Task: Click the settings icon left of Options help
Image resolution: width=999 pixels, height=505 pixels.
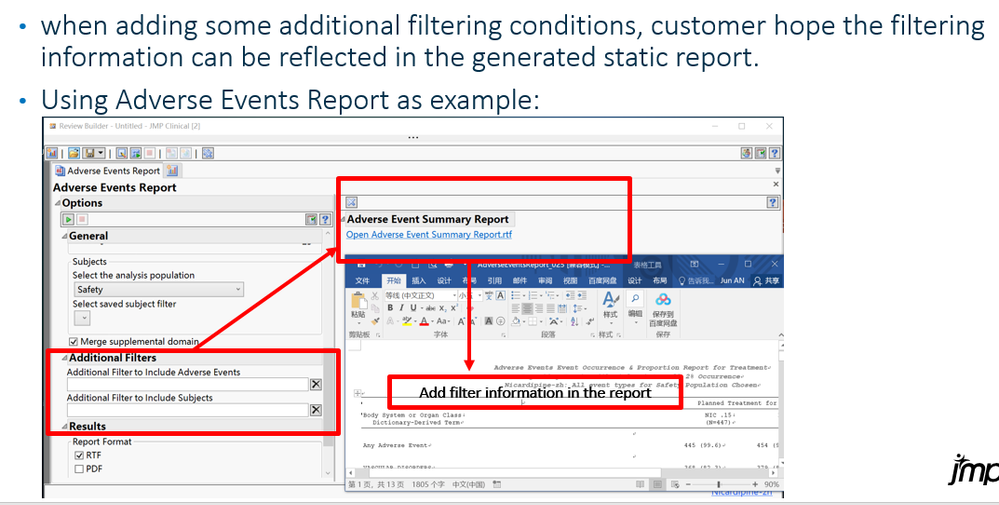Action: coord(311,220)
